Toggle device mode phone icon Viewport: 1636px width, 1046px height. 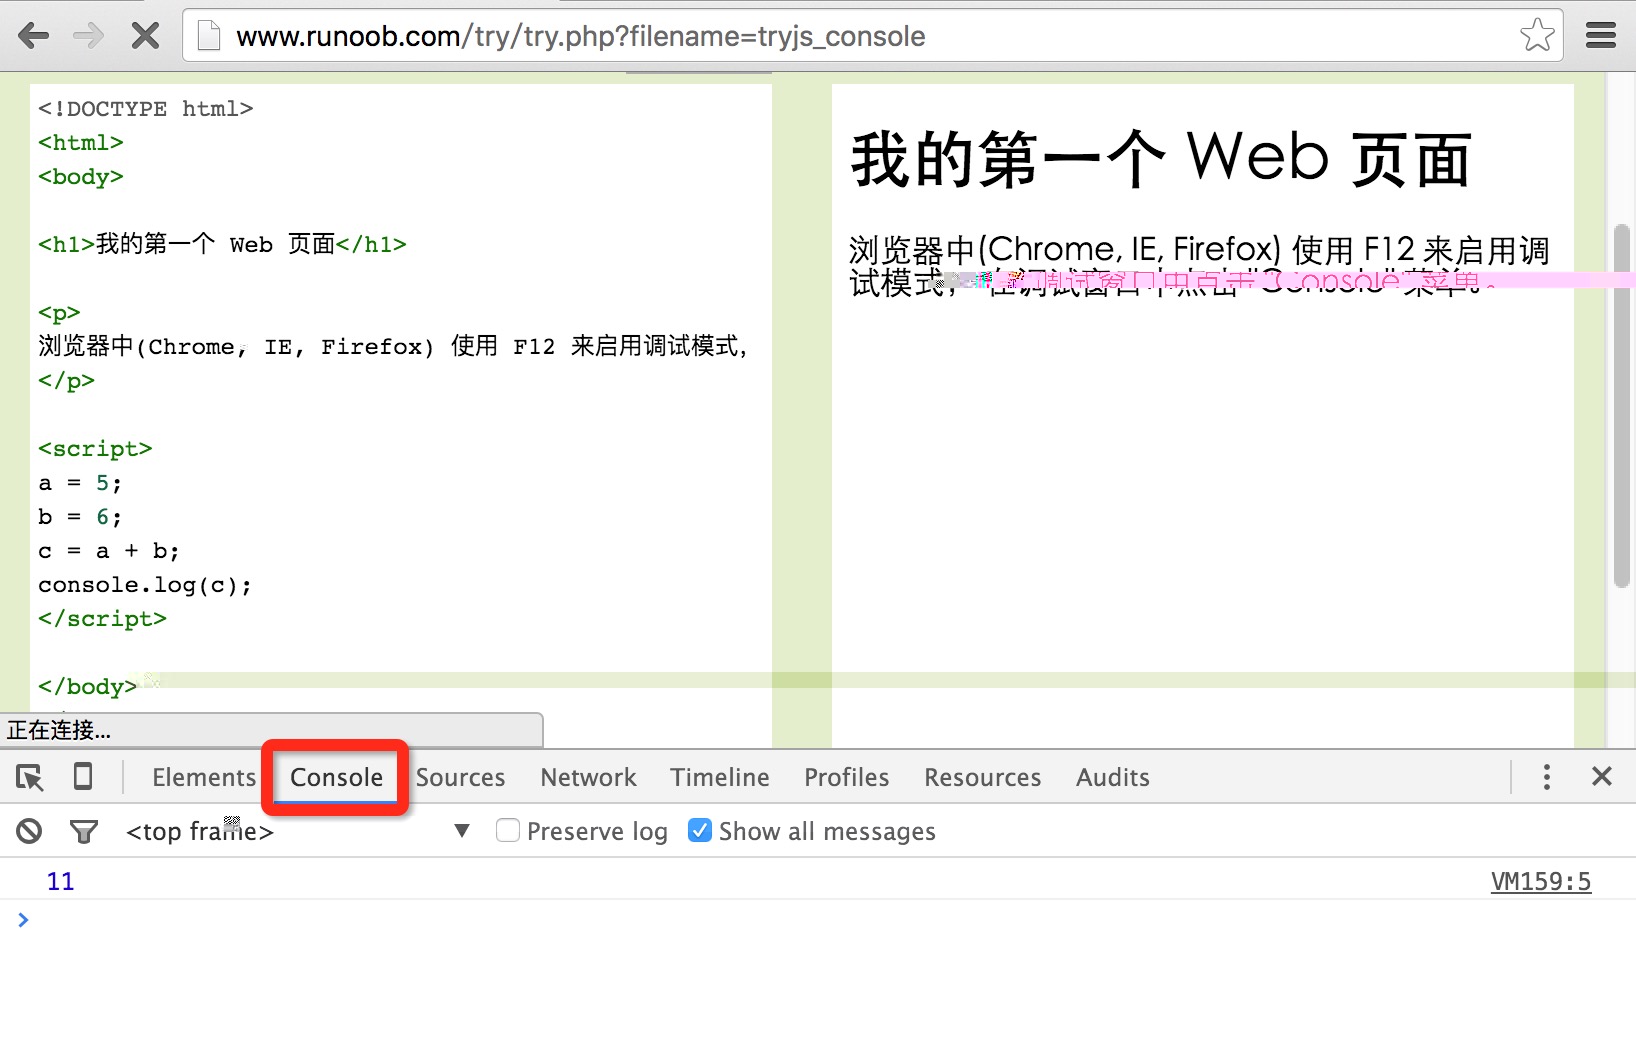(x=83, y=777)
